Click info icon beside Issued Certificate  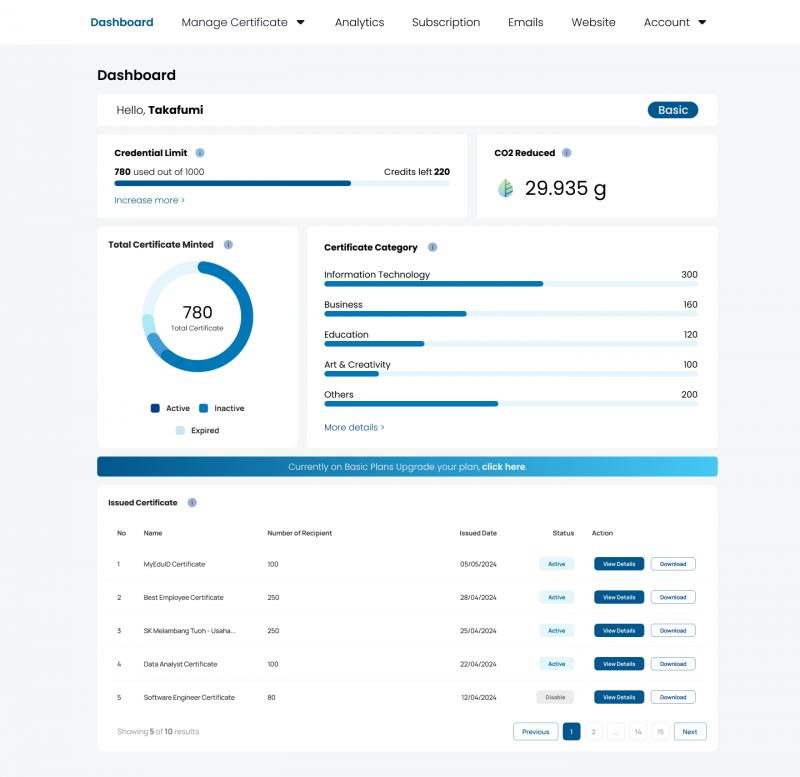pos(192,503)
